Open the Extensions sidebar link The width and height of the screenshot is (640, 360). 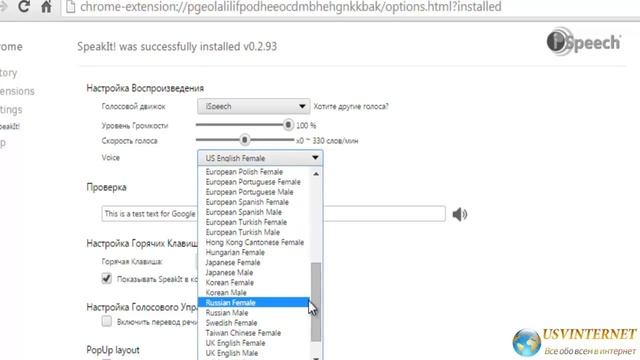click(x=17, y=91)
